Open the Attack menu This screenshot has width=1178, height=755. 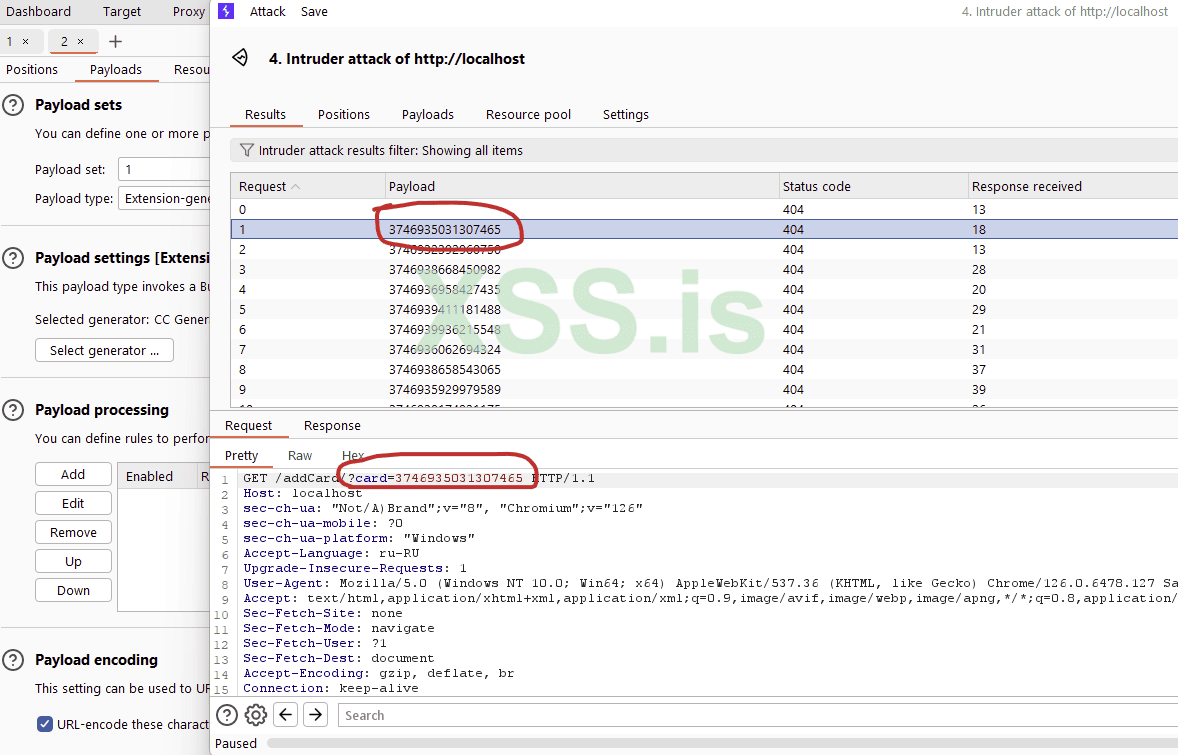click(267, 12)
